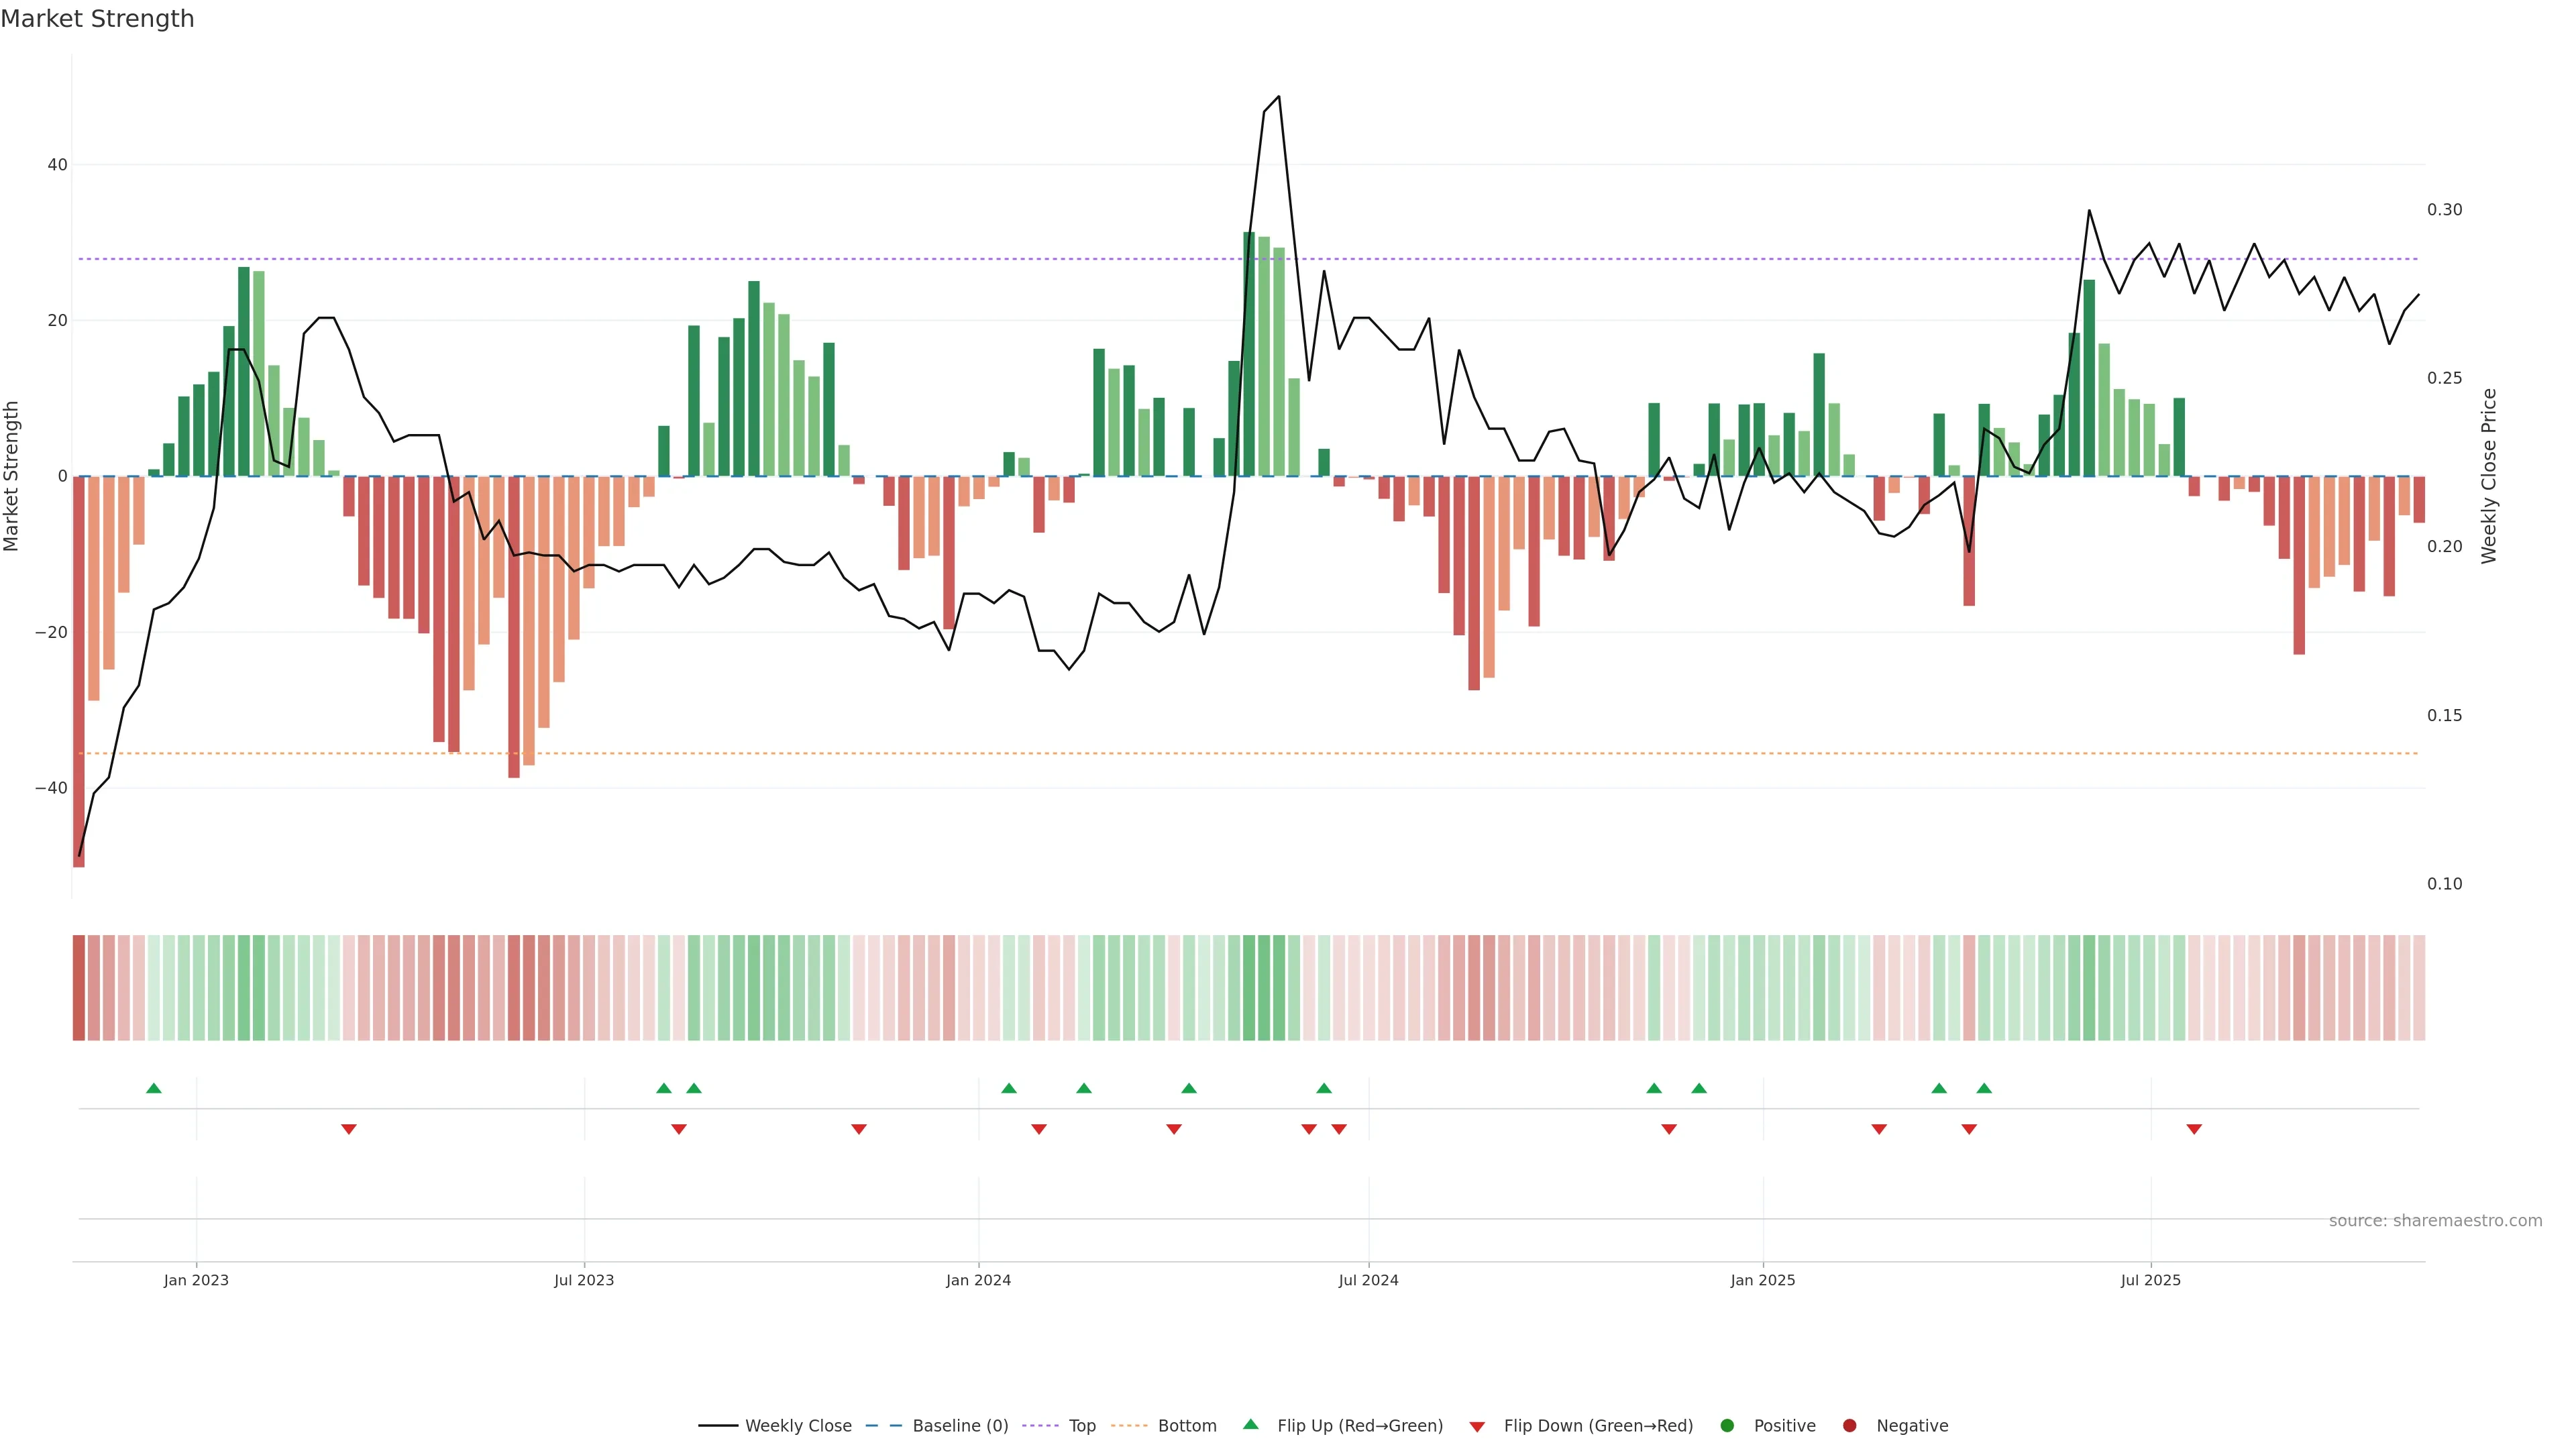Click the Jul 2024 x-axis label
This screenshot has width=2576, height=1449.
(1368, 1280)
